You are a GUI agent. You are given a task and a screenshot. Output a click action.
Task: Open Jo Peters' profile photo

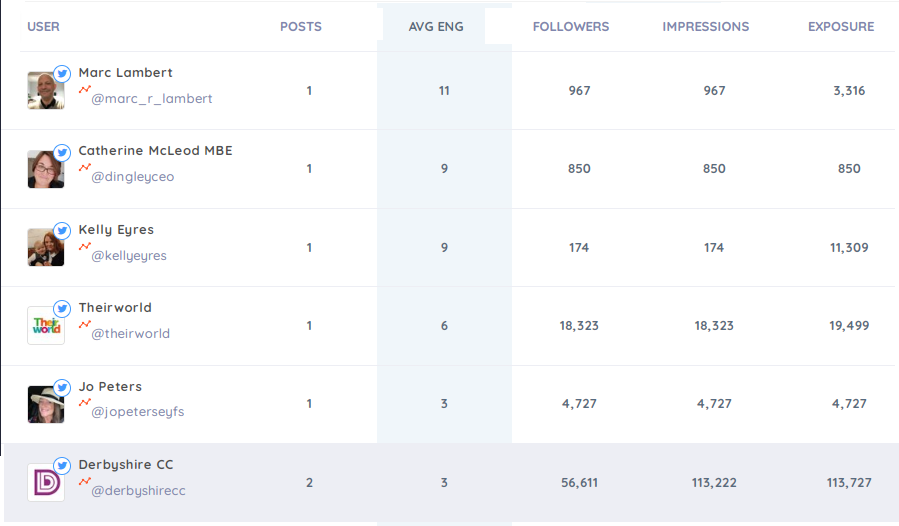tap(46, 404)
